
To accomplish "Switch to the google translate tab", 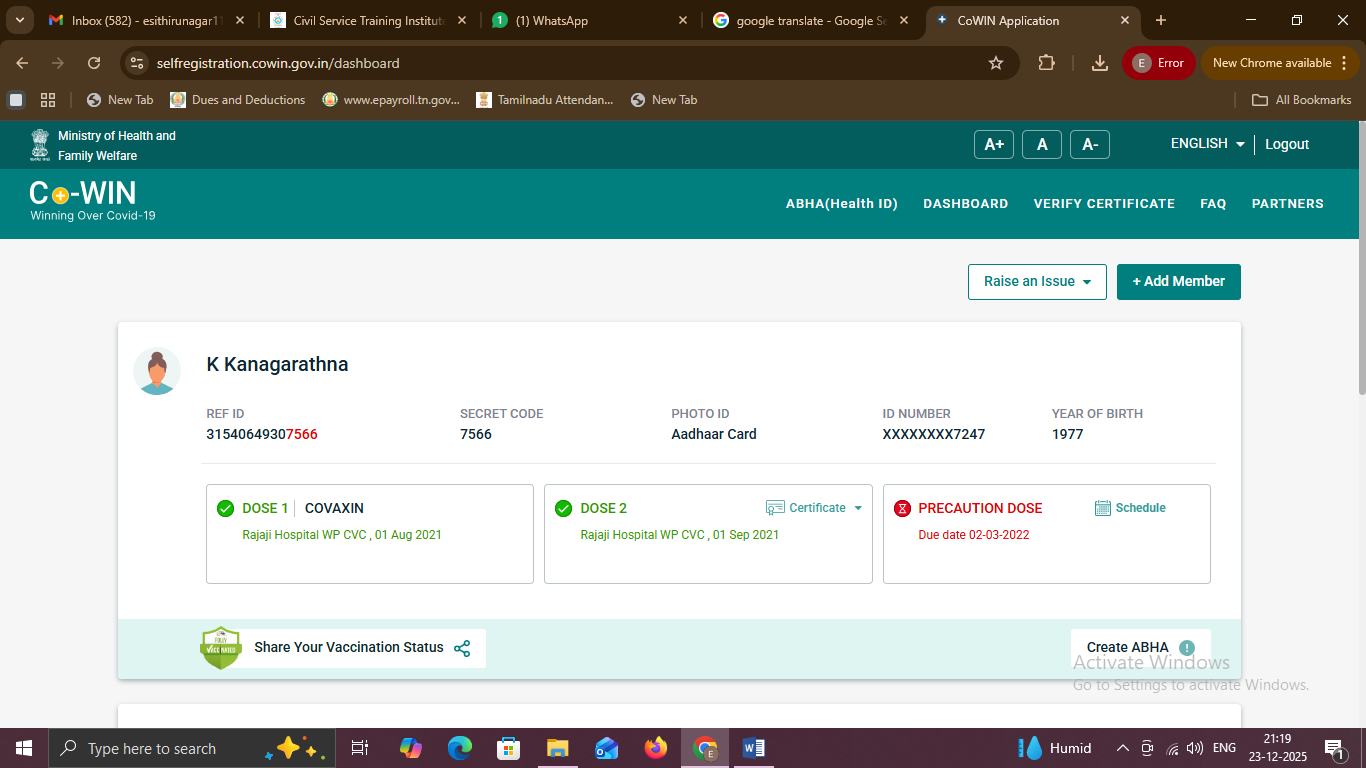I will point(810,20).
